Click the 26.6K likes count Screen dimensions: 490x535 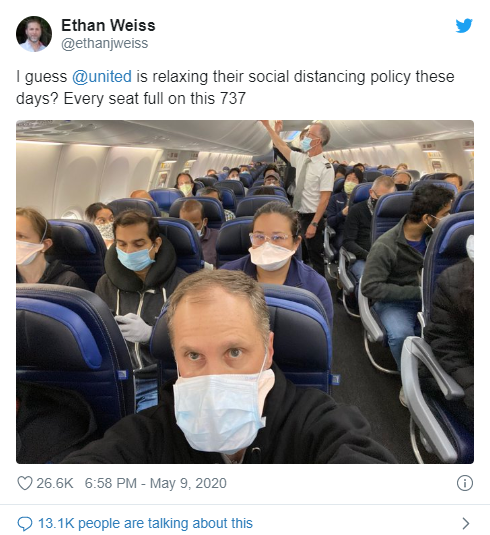(55, 483)
